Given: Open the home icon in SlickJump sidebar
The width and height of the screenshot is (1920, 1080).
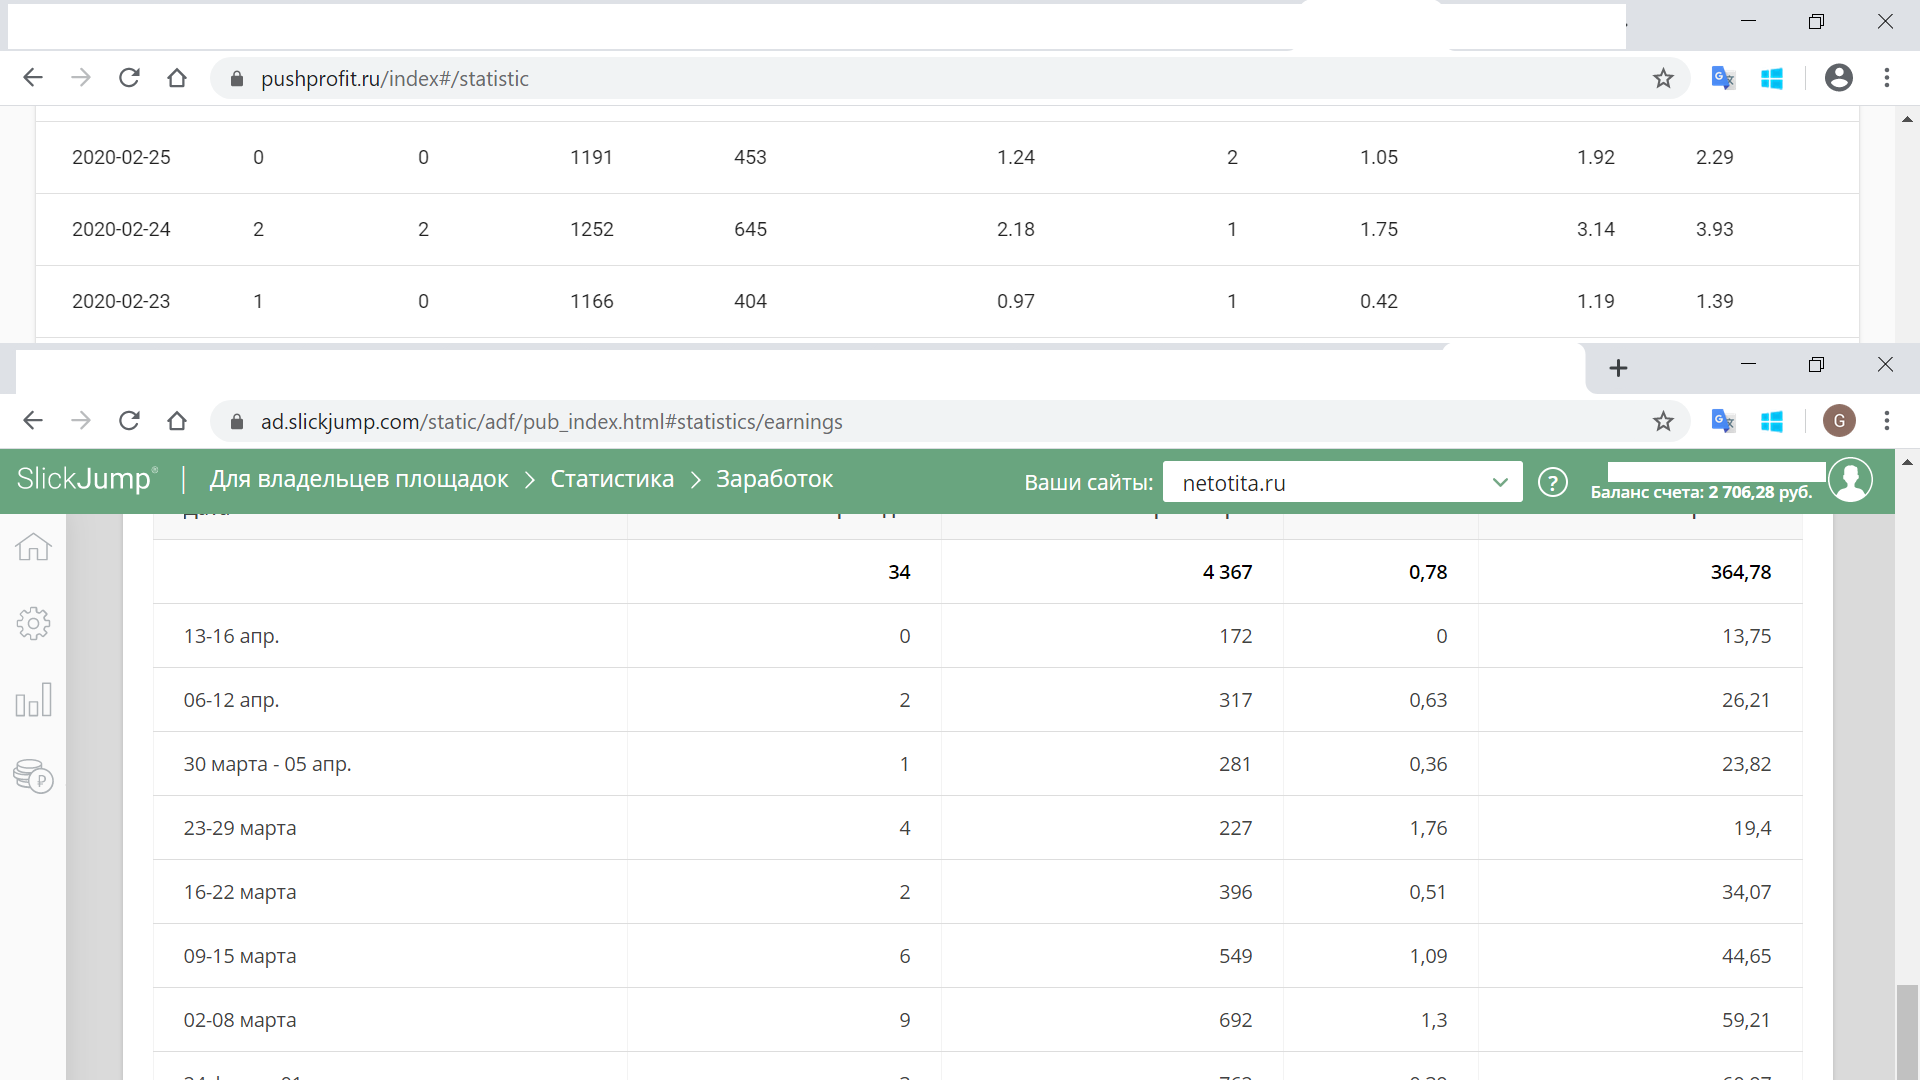Looking at the screenshot, I should (x=33, y=547).
